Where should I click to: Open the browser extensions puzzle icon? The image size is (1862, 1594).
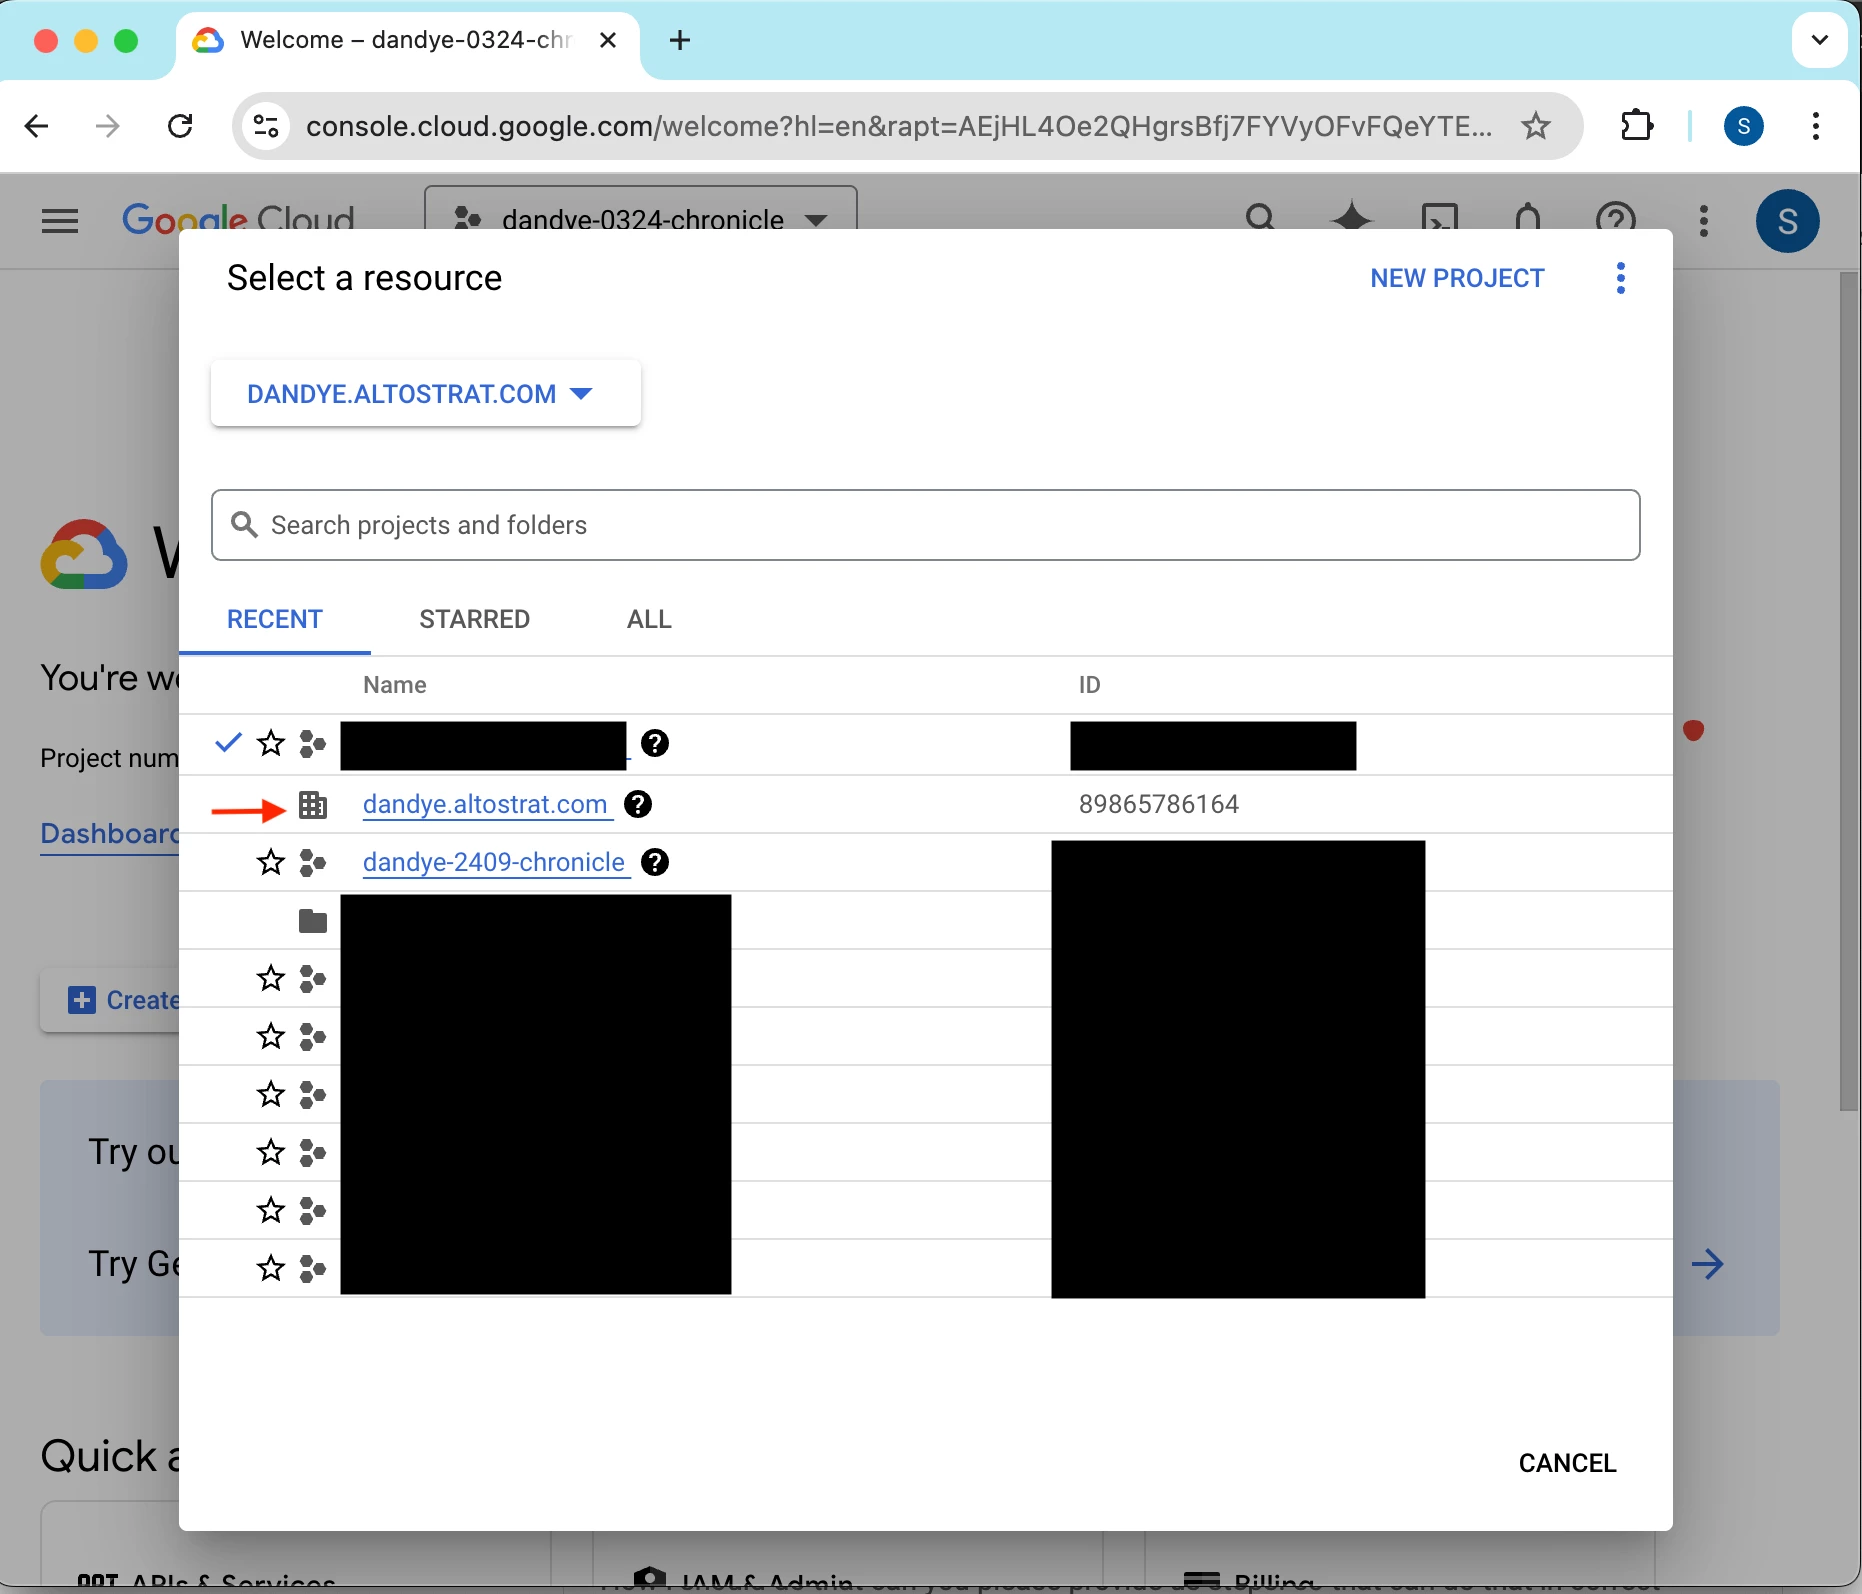[x=1637, y=126]
